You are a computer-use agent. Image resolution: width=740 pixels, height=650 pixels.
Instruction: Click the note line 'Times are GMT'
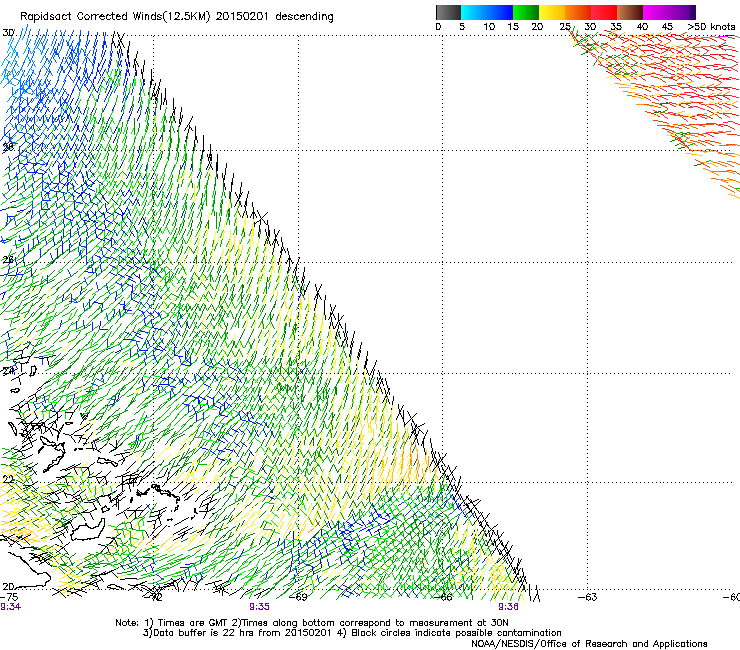[x=192, y=623]
